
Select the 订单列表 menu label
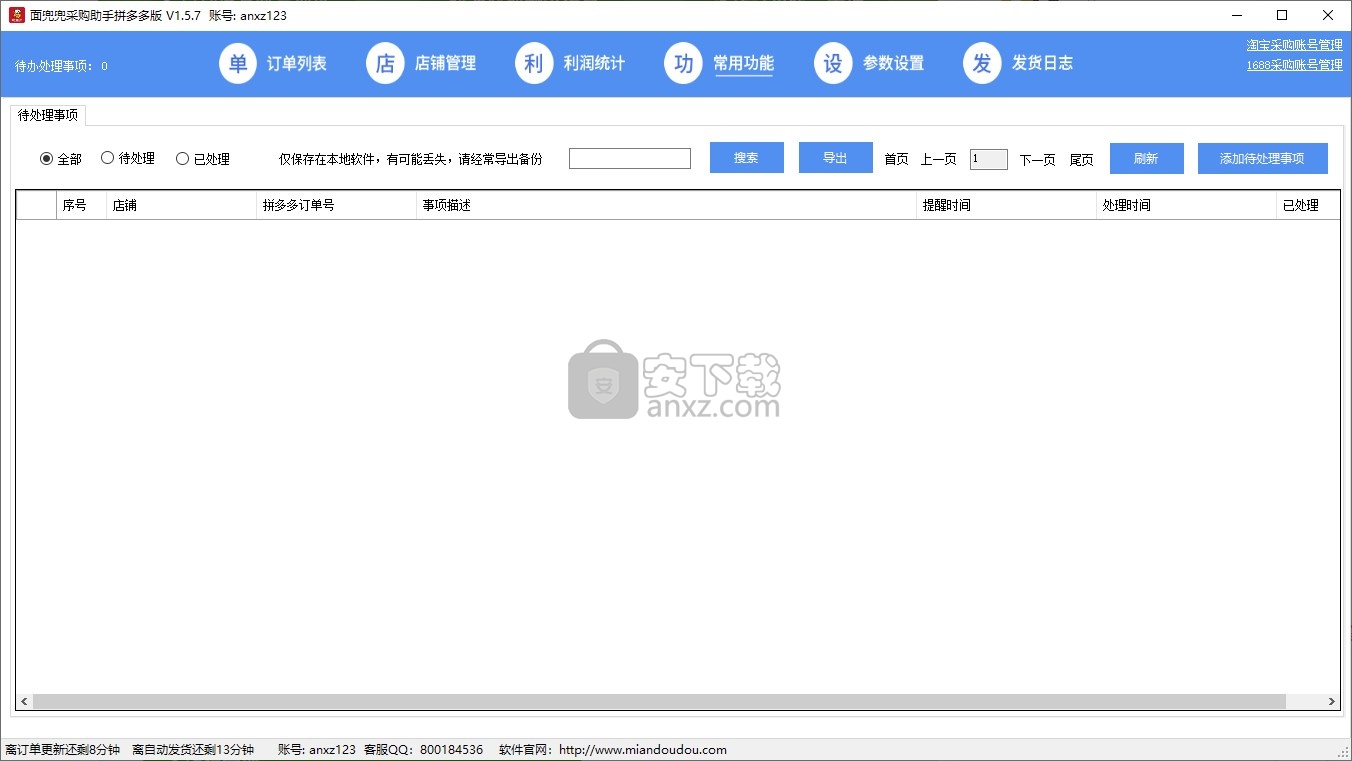click(296, 63)
